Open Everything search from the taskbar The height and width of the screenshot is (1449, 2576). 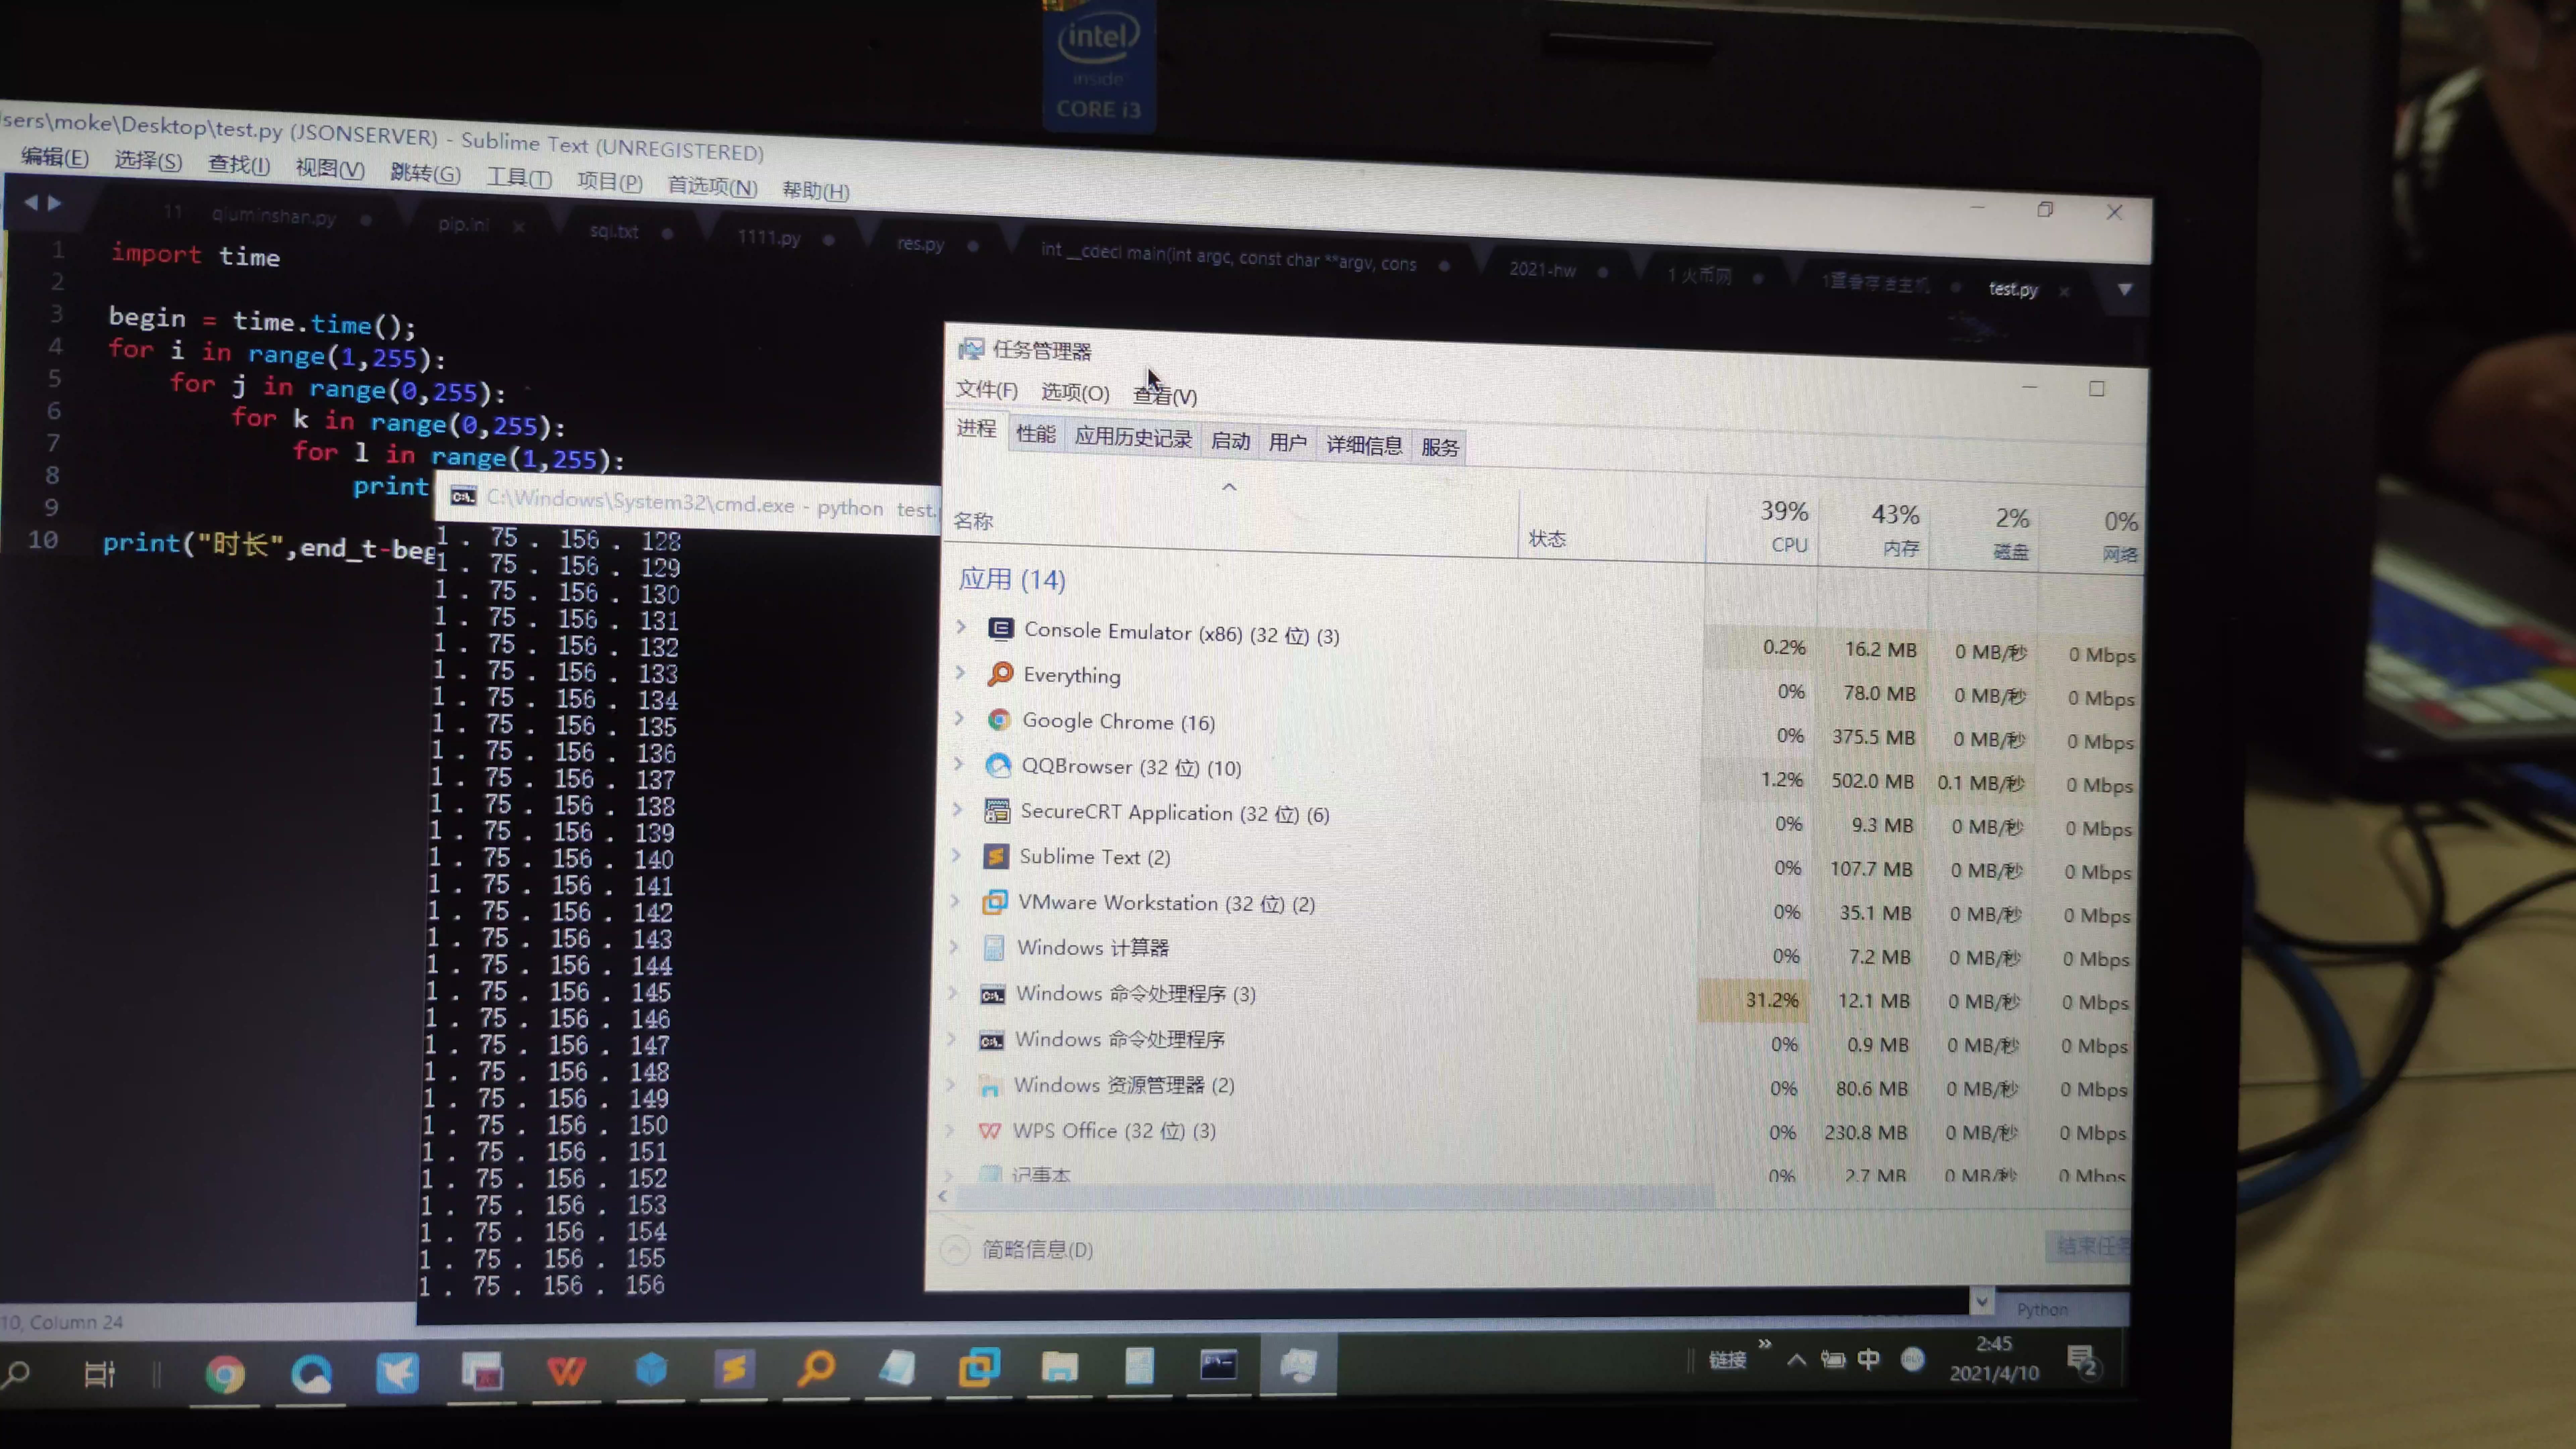816,1368
